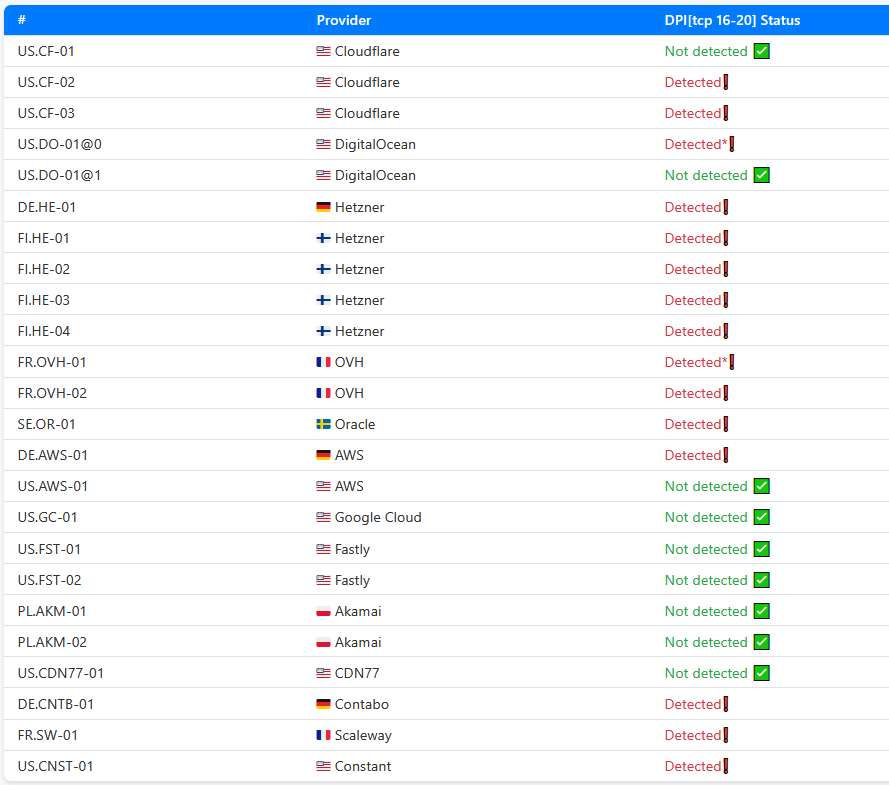Click the French flag in FR.SW-01 row
Image resolution: width=889 pixels, height=785 pixels.
point(323,735)
